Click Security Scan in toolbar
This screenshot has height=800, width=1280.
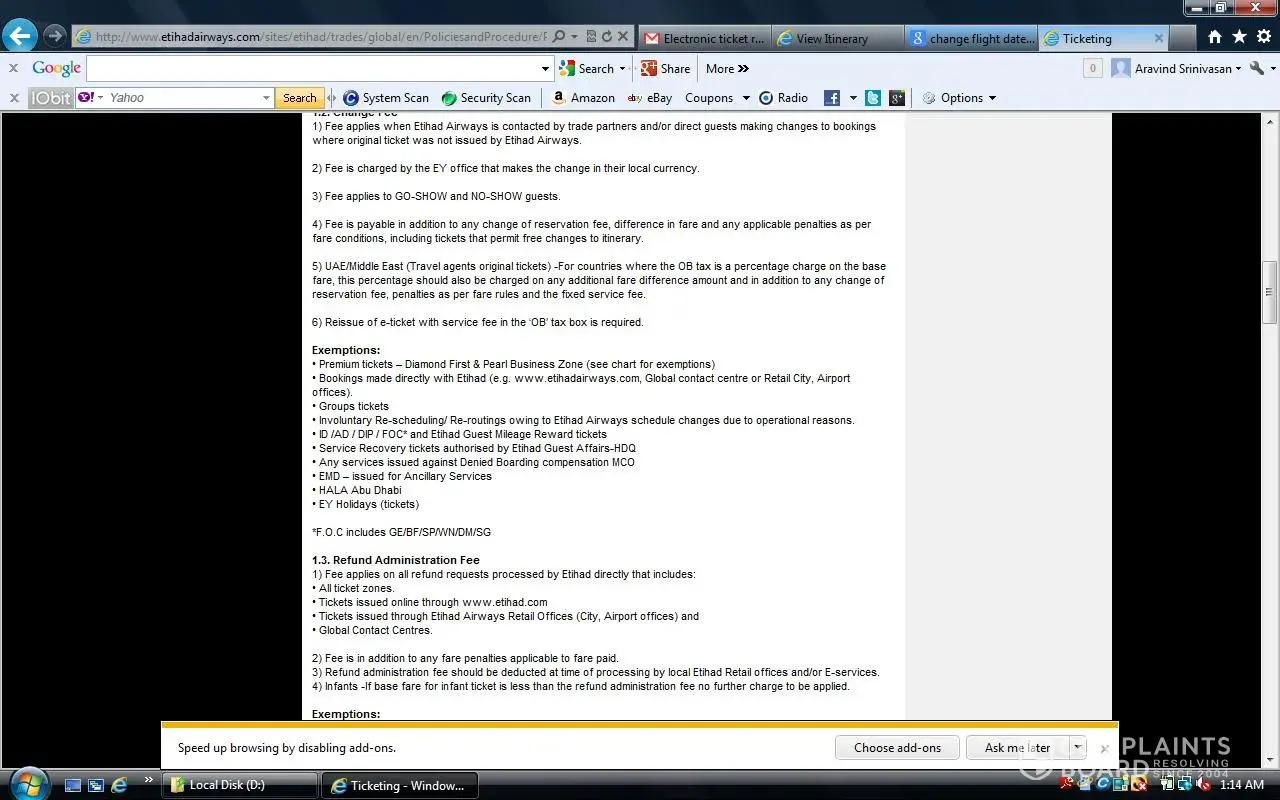pyautogui.click(x=486, y=98)
